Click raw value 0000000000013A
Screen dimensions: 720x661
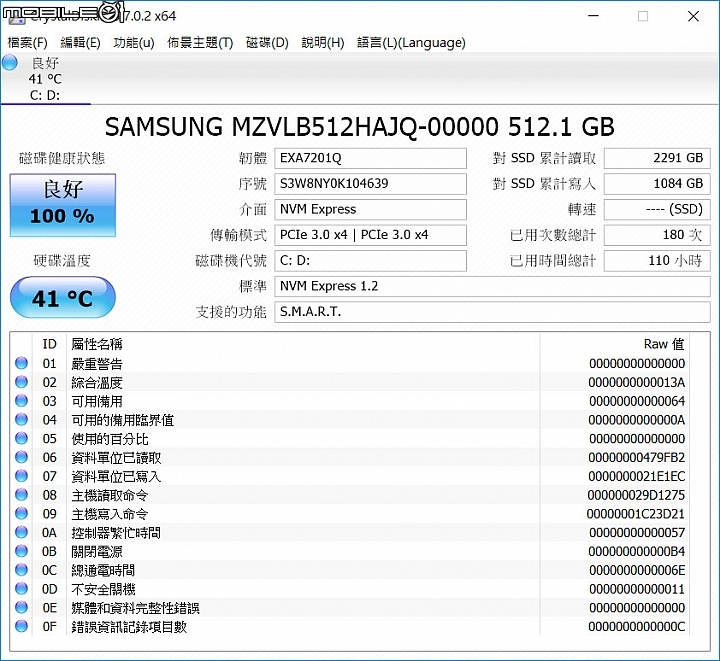636,382
